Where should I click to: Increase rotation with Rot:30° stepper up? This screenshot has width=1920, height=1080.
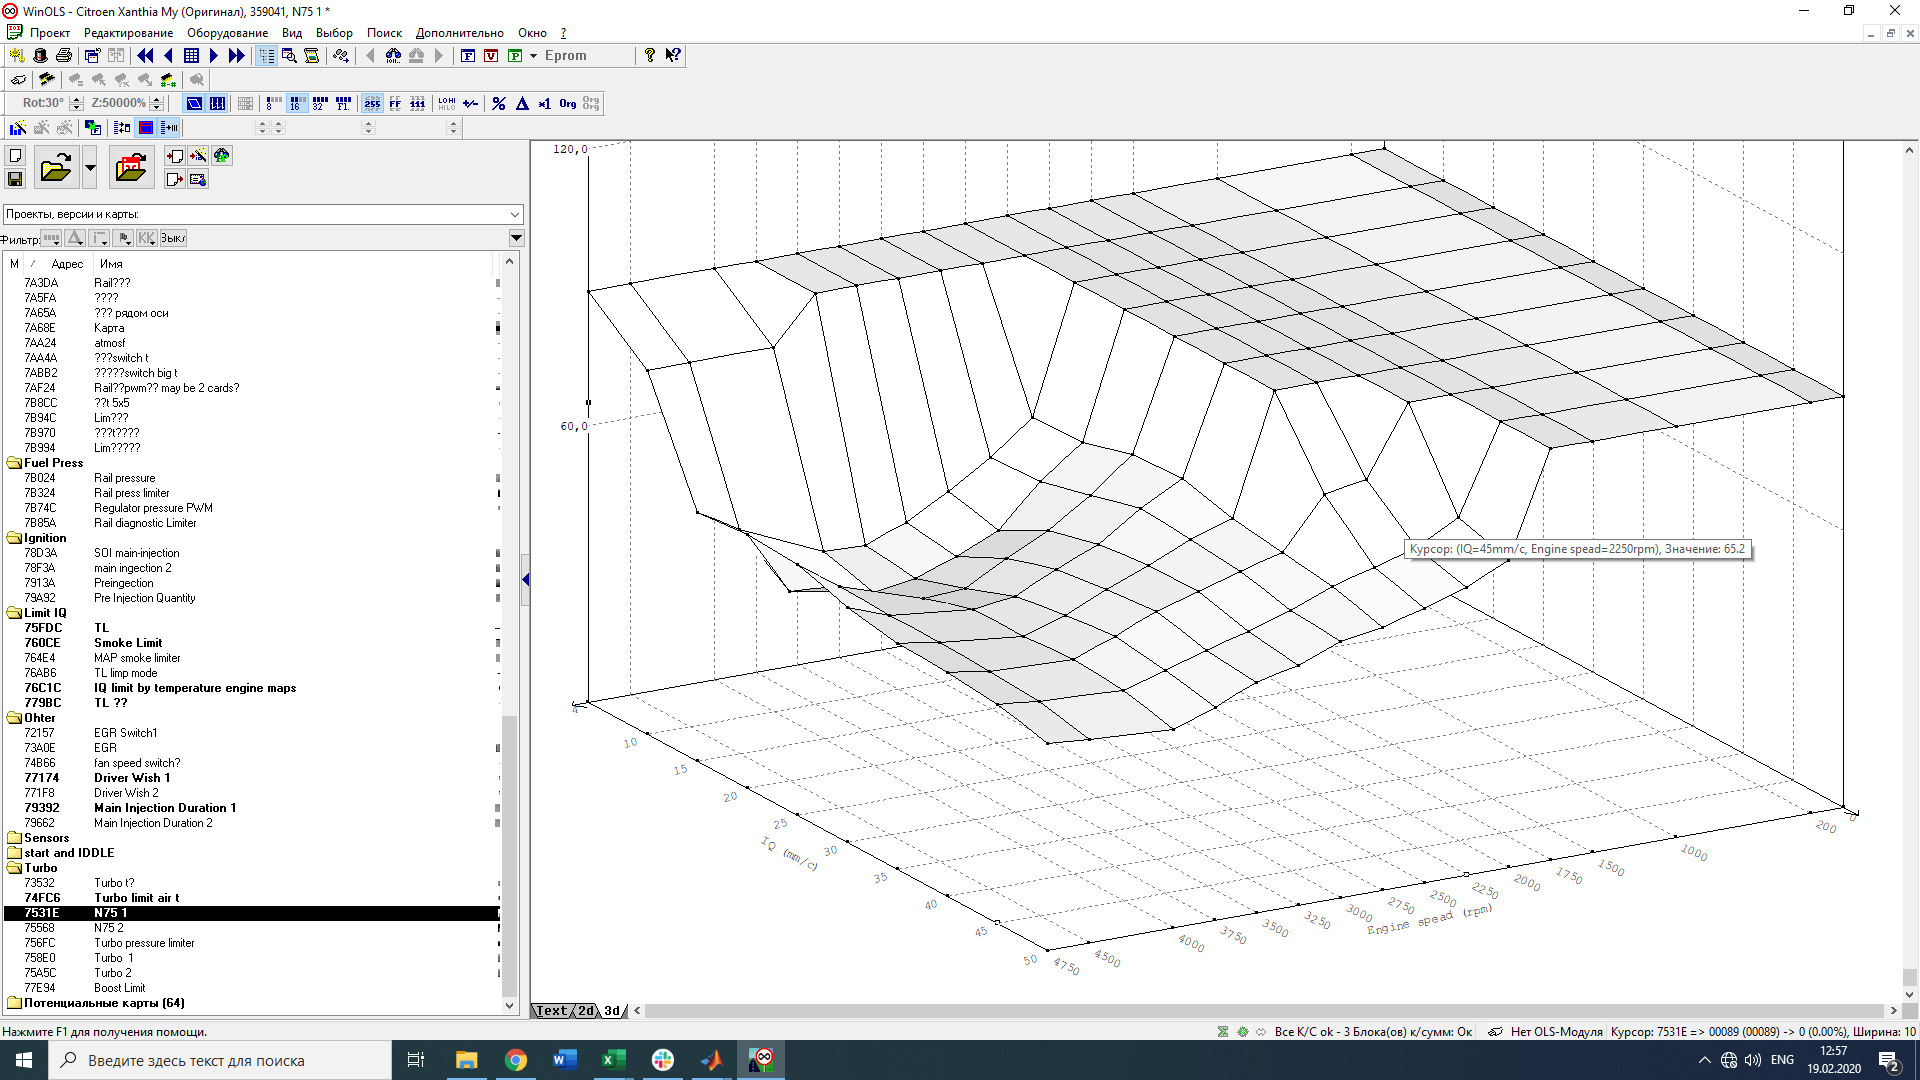77,99
